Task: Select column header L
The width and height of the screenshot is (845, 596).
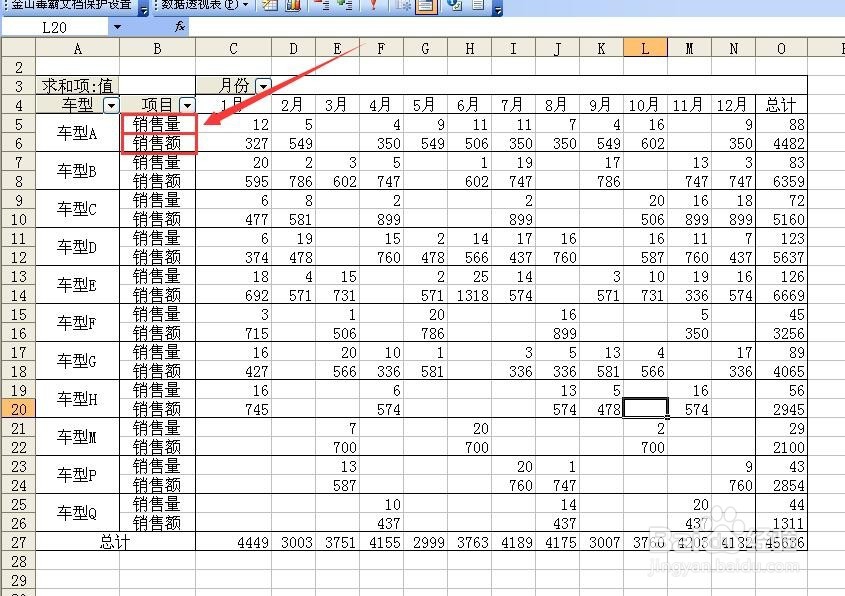Action: 644,47
